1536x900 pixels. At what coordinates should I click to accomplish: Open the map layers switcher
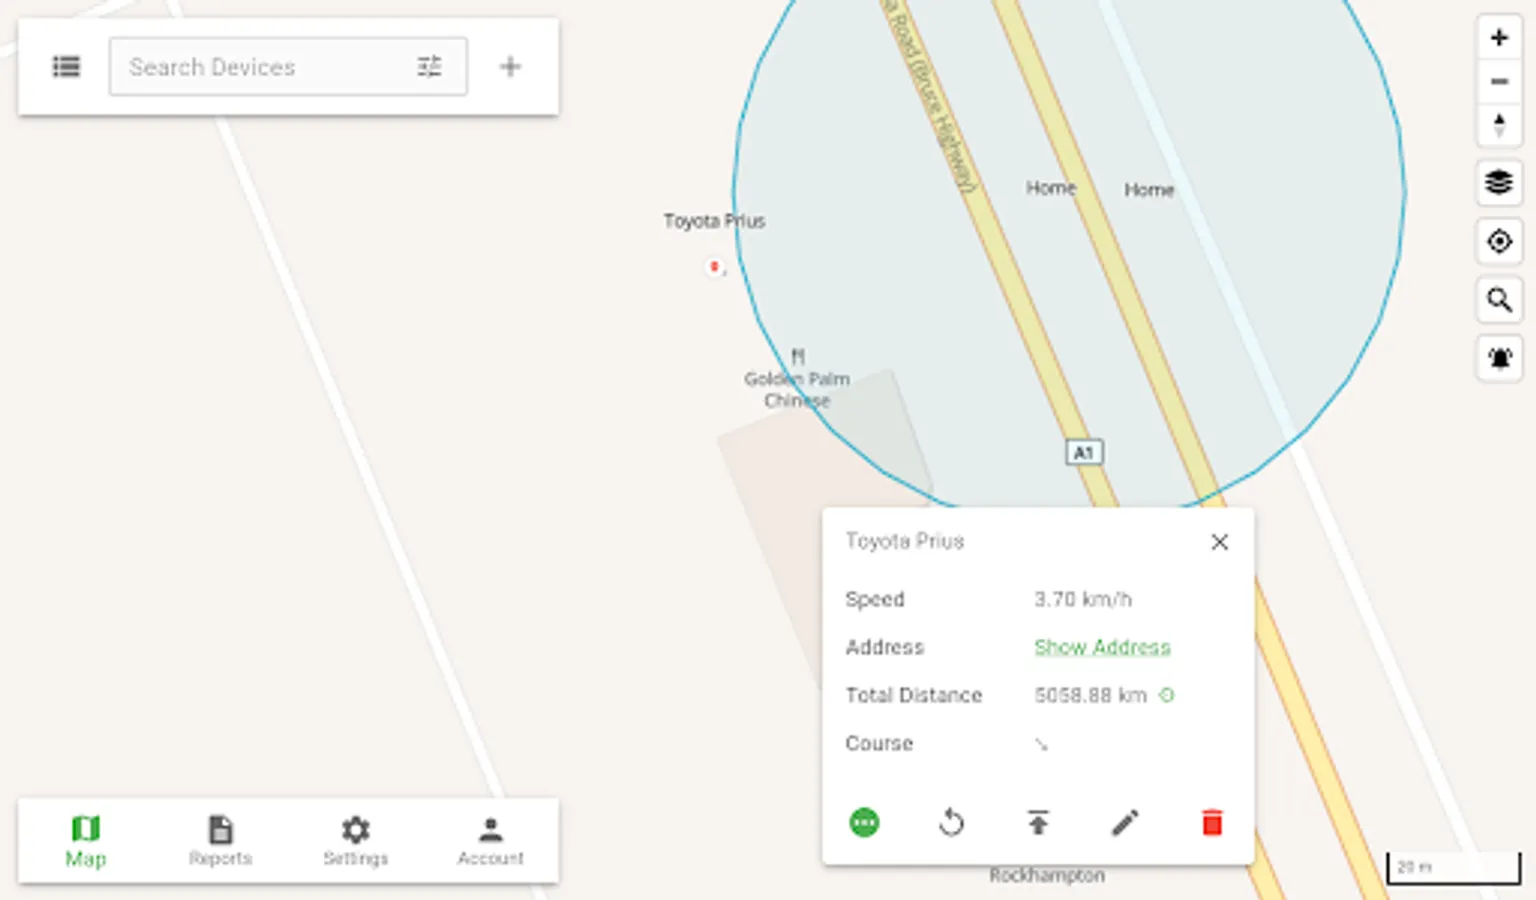[1498, 183]
